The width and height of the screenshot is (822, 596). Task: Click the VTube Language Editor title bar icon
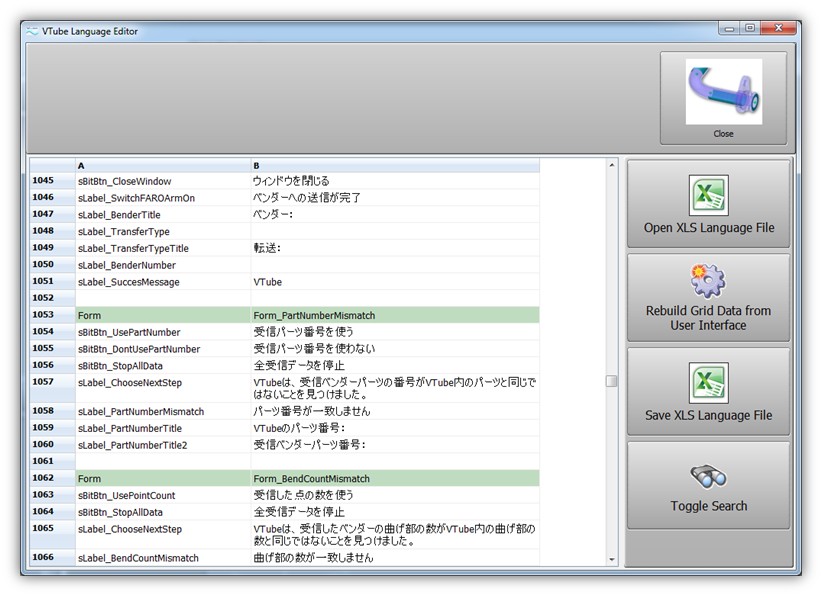coord(33,31)
